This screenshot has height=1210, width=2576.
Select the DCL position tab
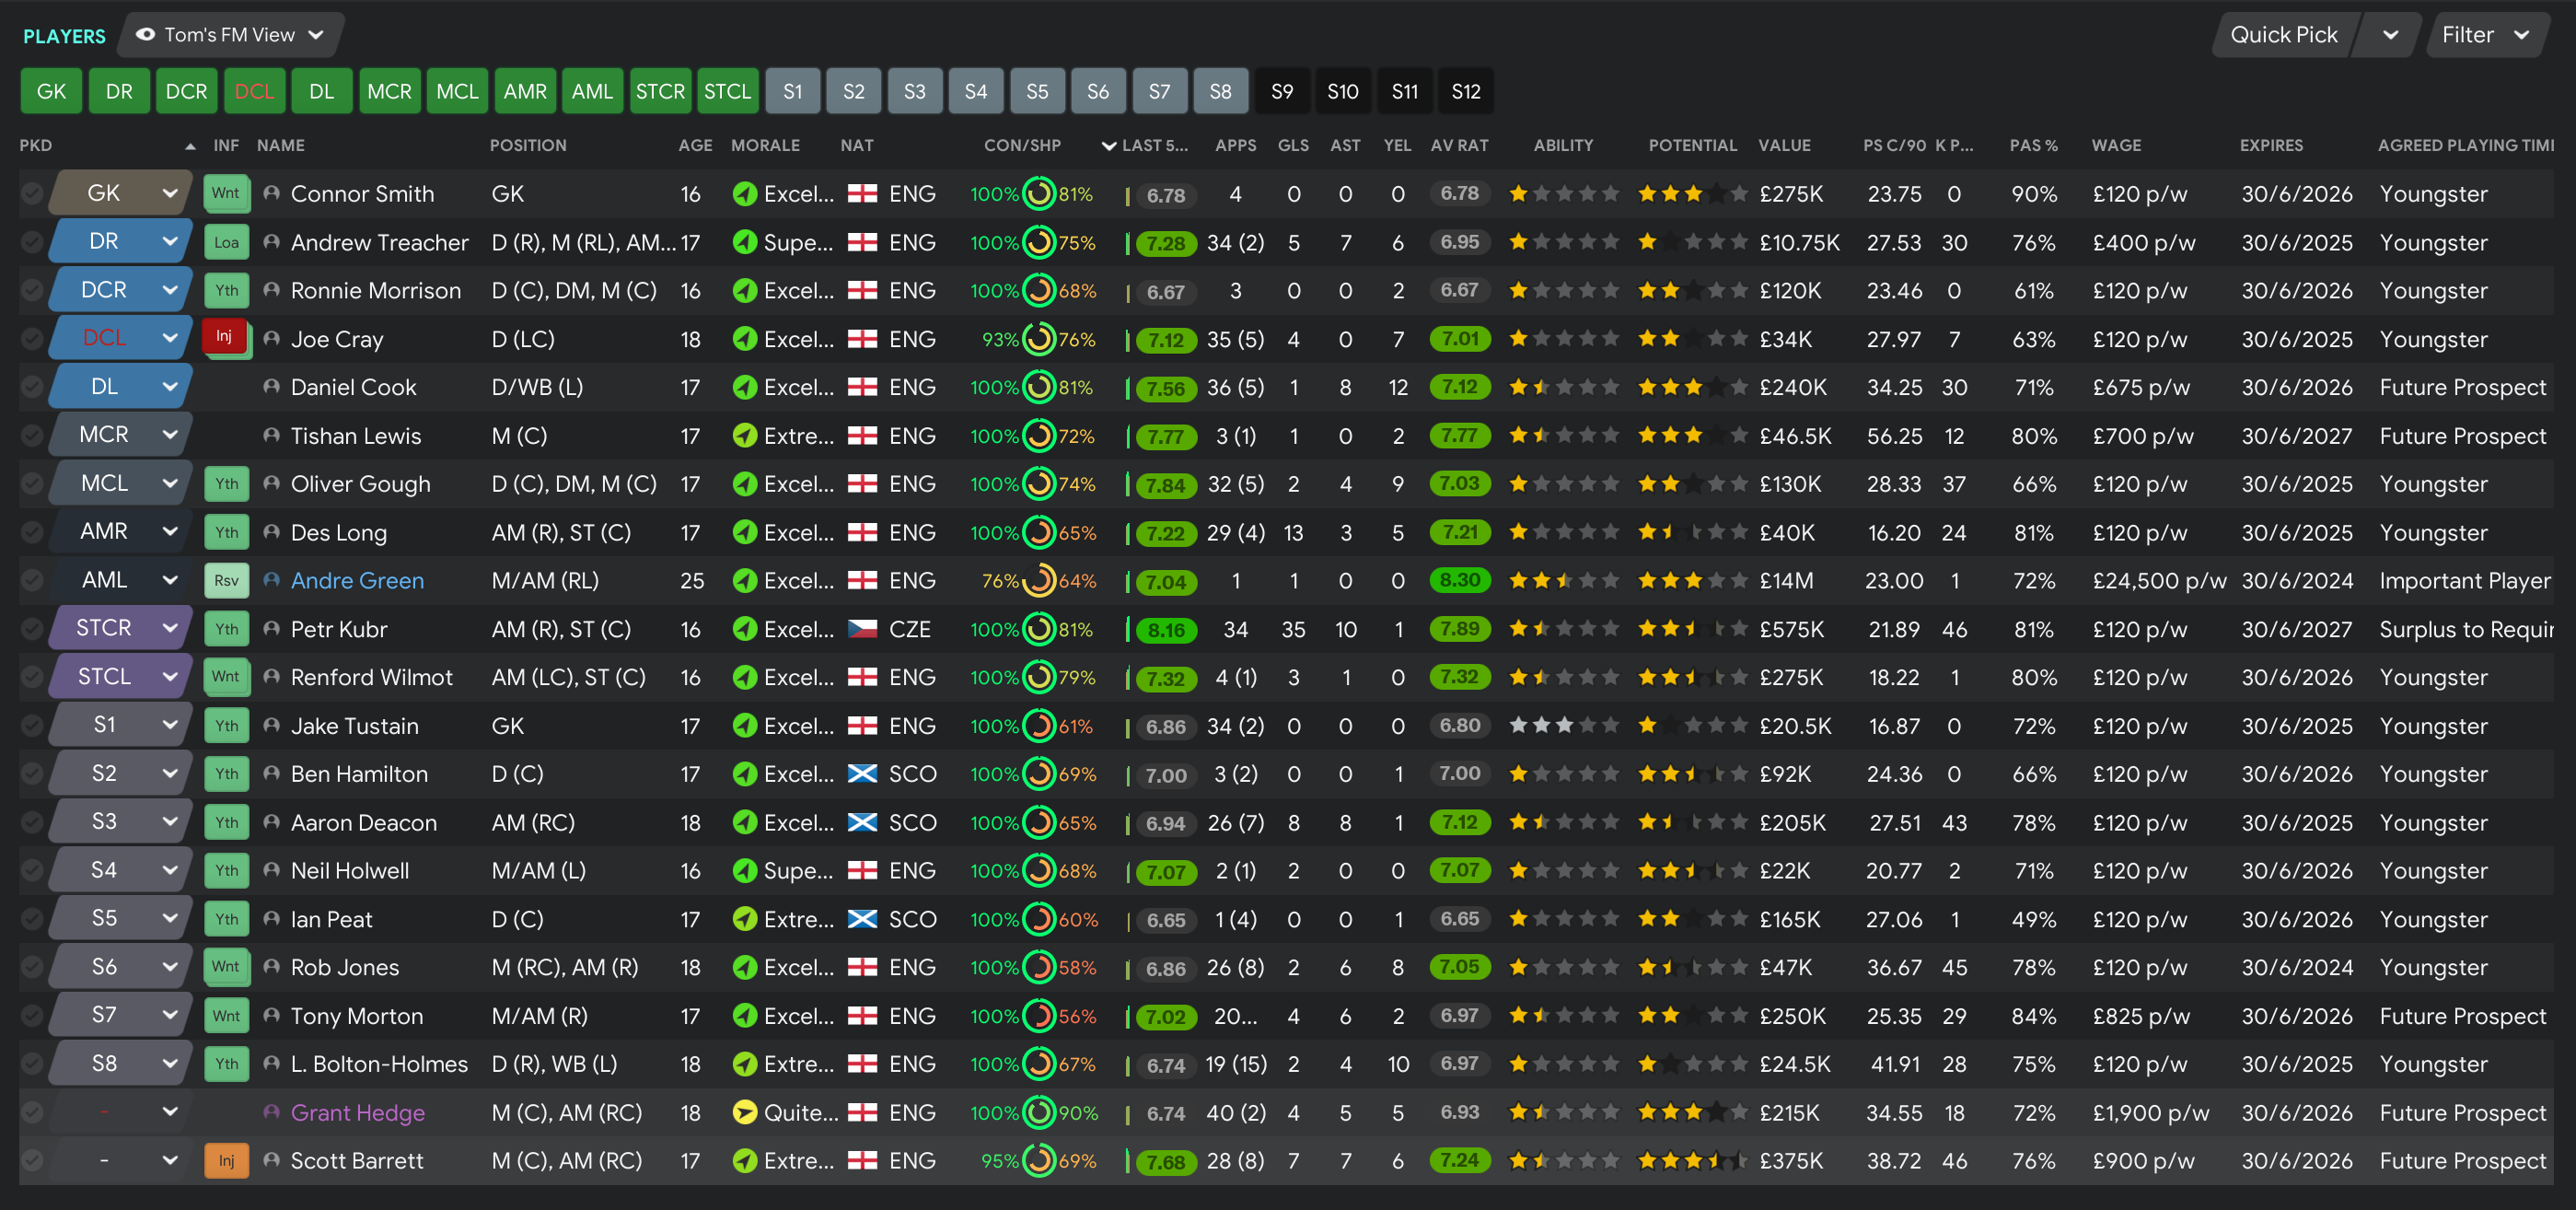tap(254, 91)
